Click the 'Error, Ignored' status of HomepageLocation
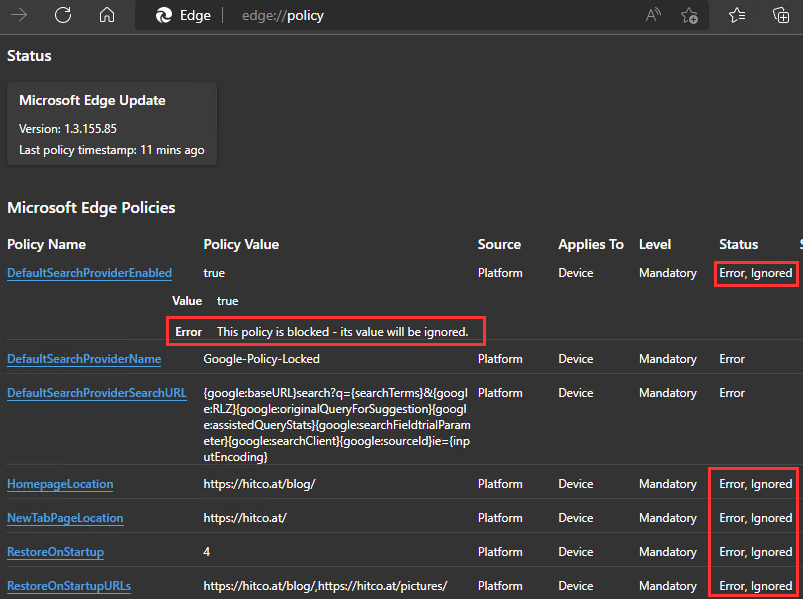 click(x=755, y=484)
